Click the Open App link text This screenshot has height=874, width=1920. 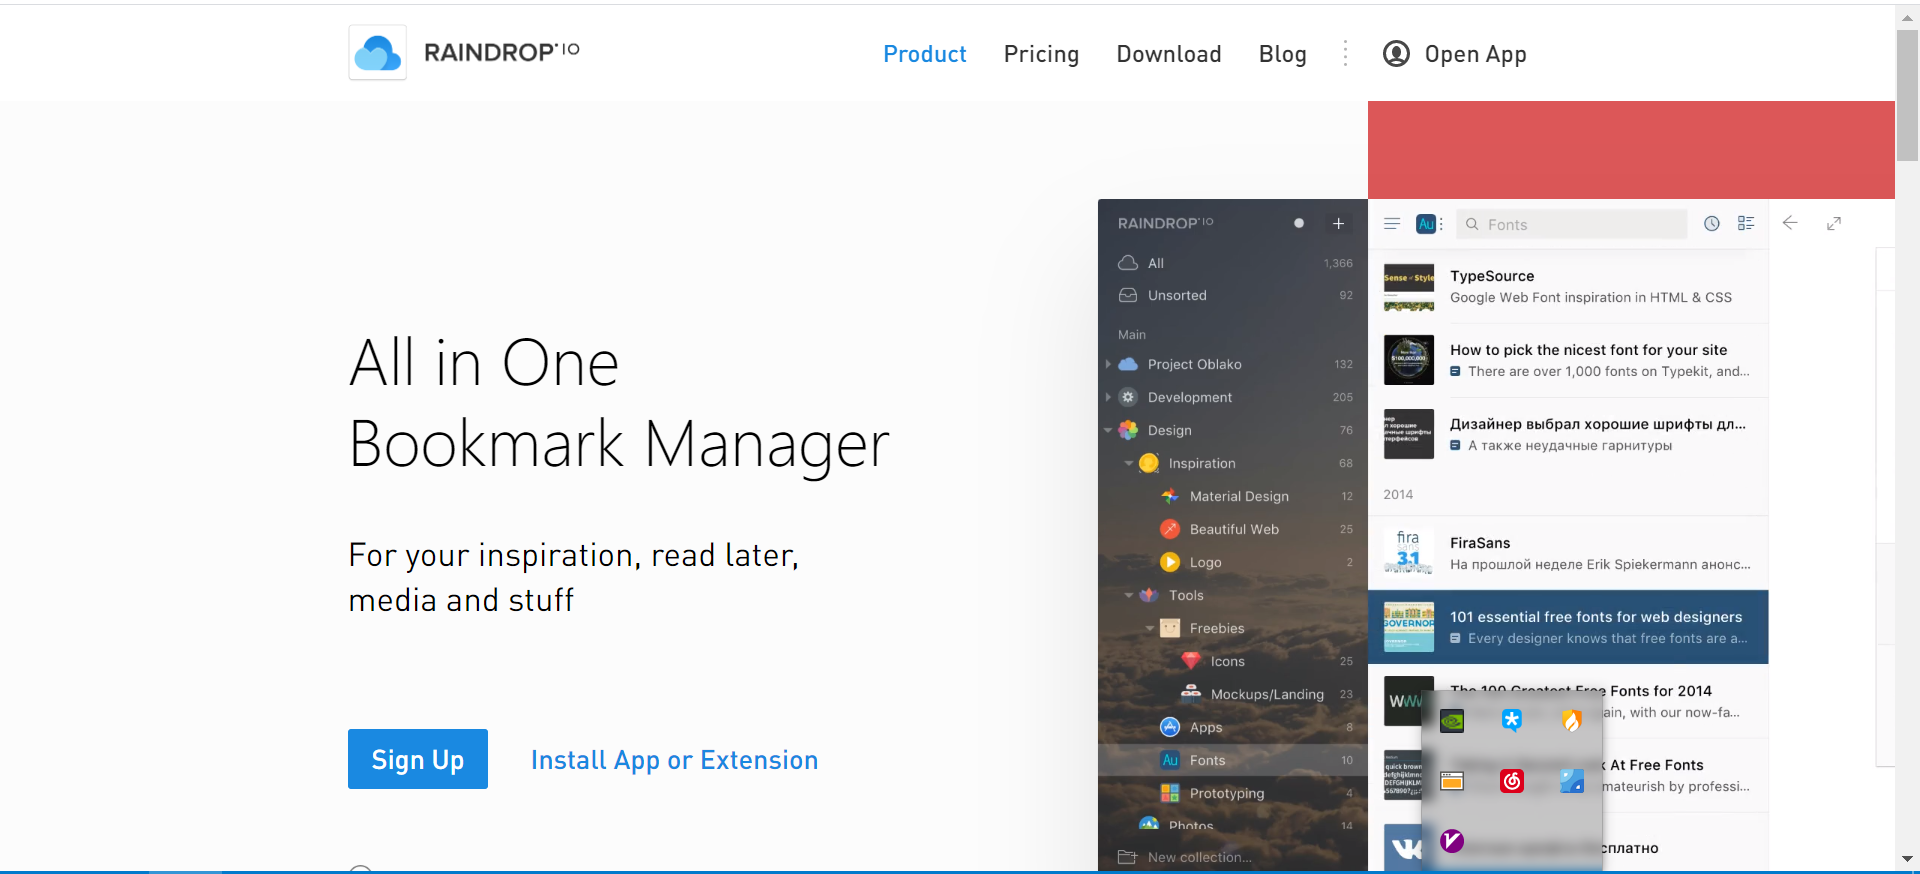(x=1475, y=54)
